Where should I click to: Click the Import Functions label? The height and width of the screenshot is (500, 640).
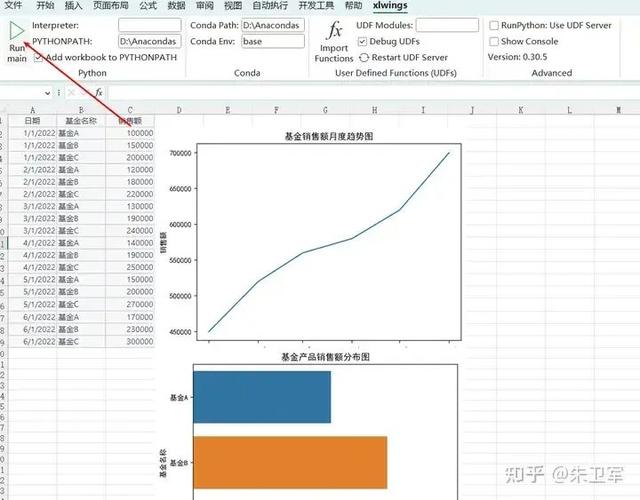pos(334,53)
